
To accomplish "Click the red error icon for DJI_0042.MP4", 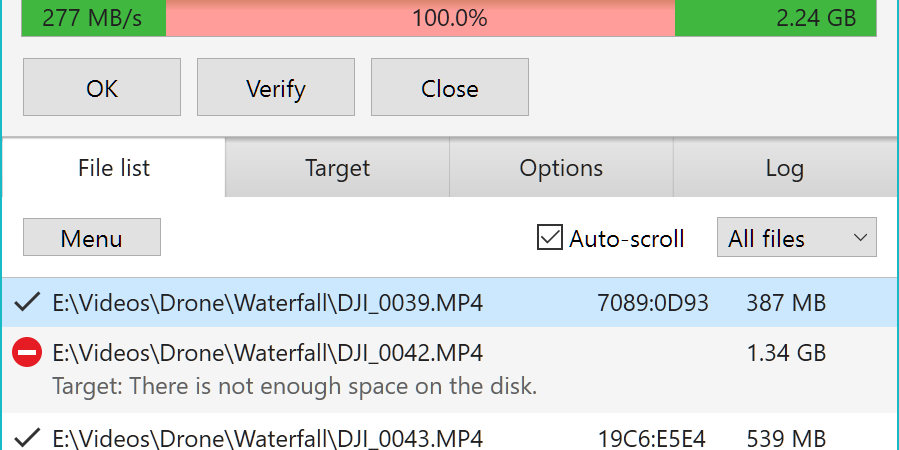I will tap(27, 353).
